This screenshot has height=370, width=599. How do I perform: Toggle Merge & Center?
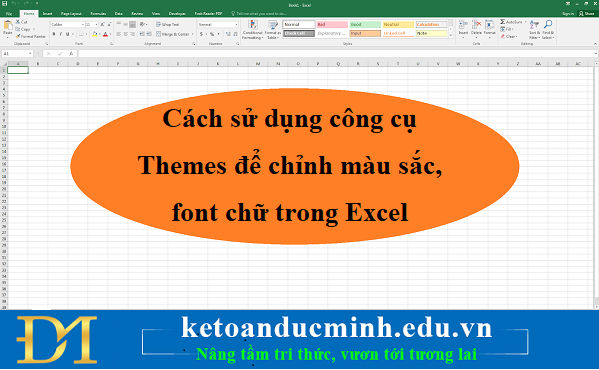(x=173, y=34)
